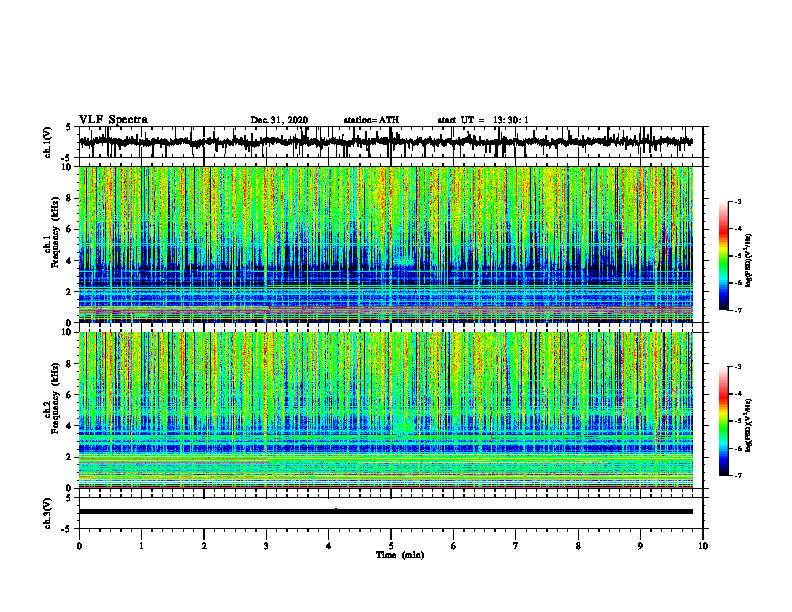This screenshot has width=792, height=612.
Task: Click time axis tick label '2'
Action: 204,546
